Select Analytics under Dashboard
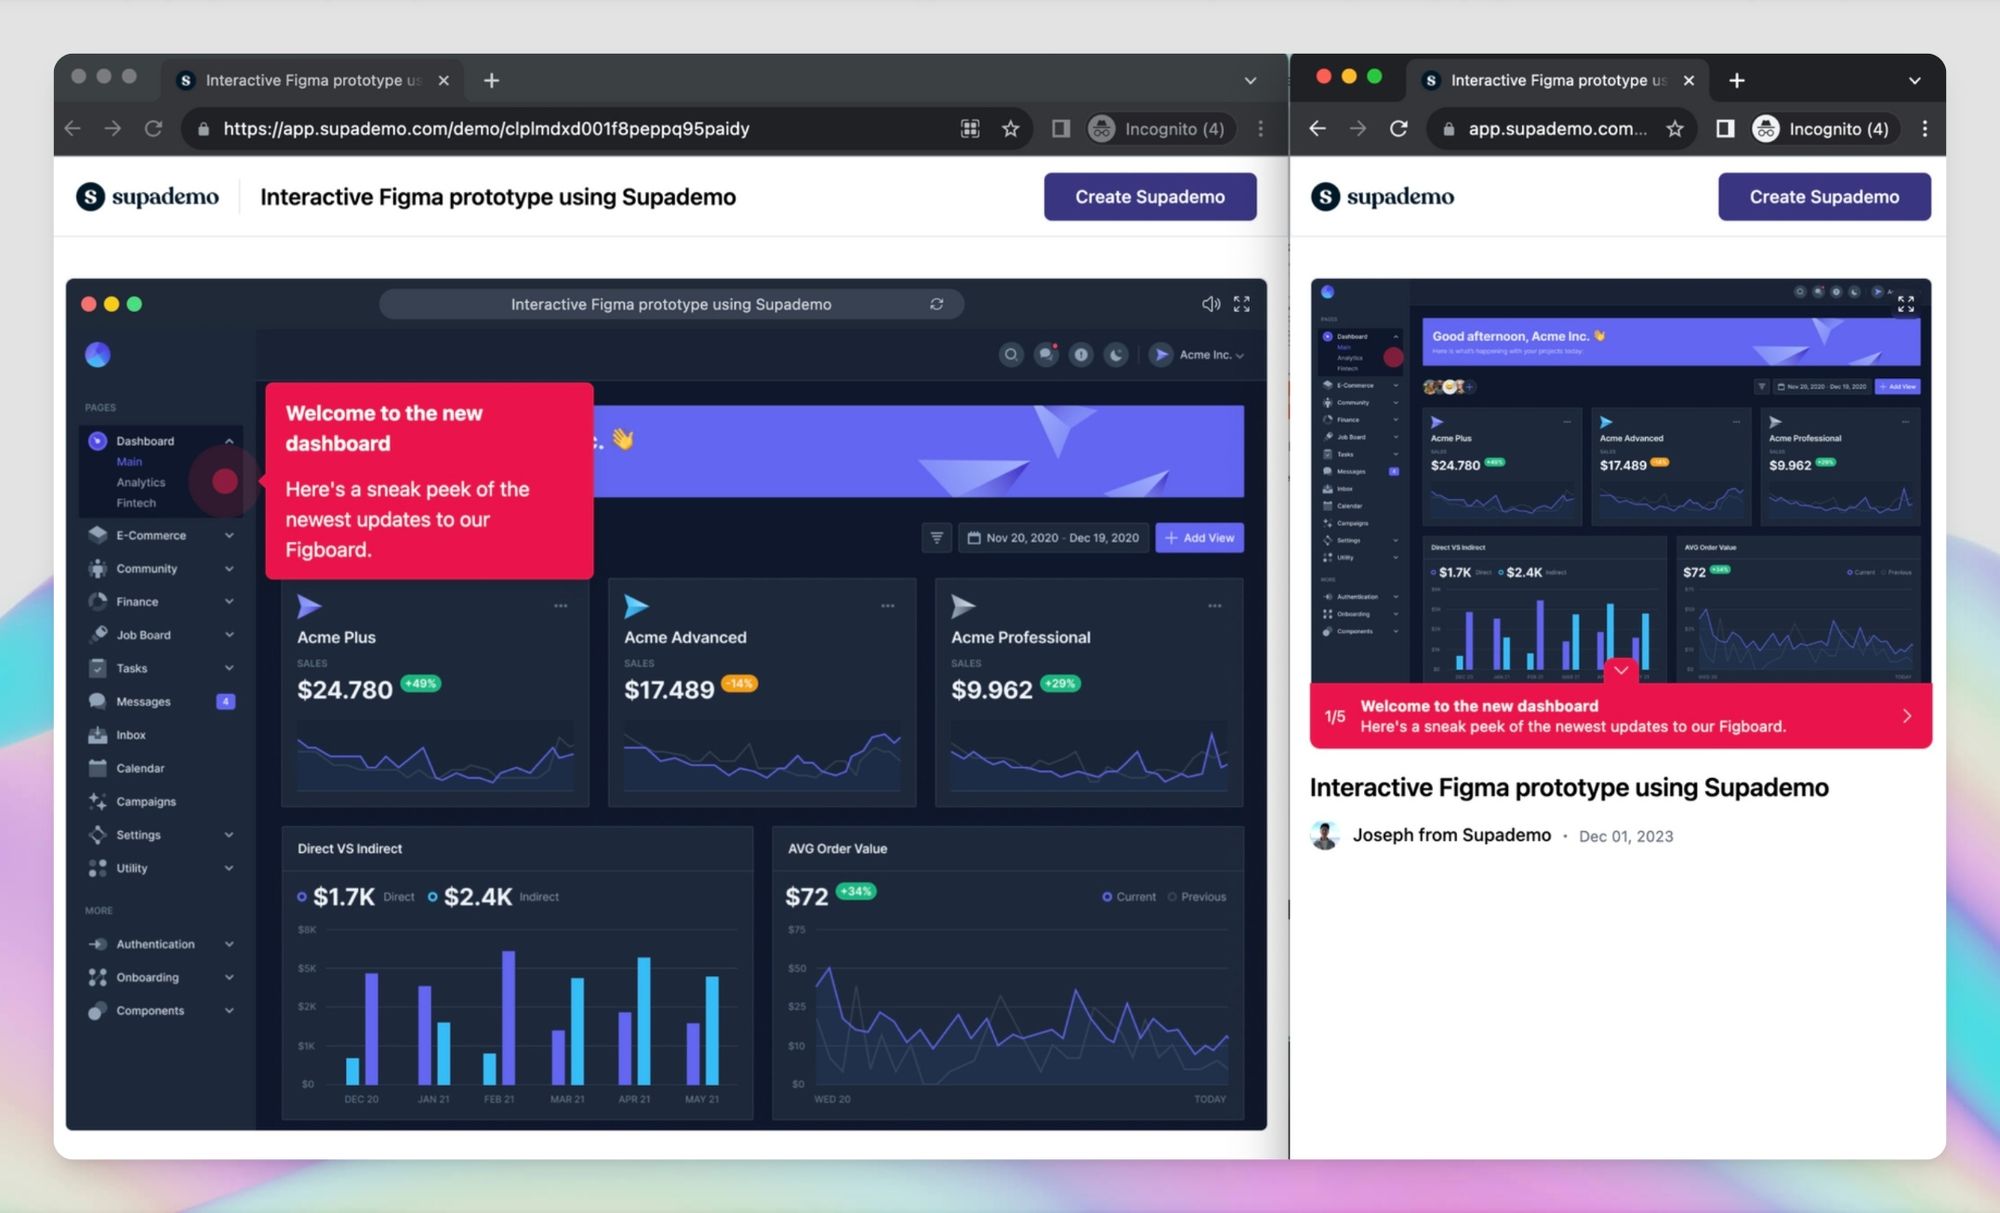Viewport: 2000px width, 1213px height. point(140,482)
